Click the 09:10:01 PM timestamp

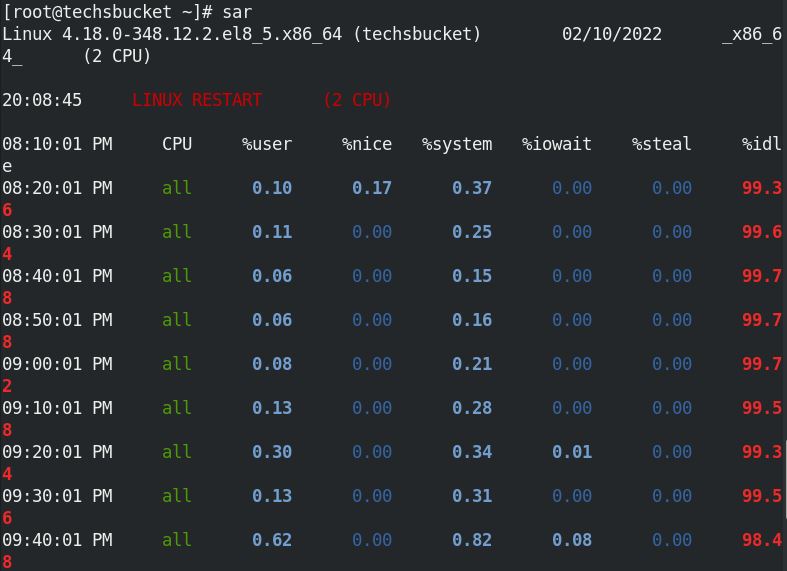click(x=57, y=408)
